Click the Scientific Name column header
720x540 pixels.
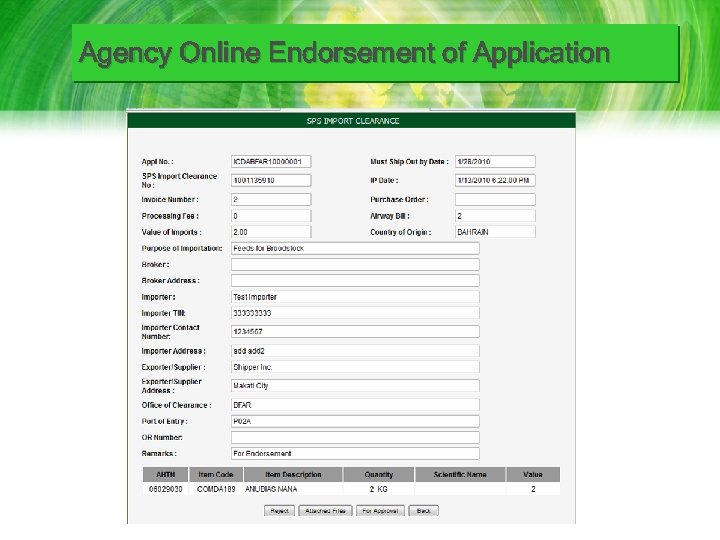[460, 474]
